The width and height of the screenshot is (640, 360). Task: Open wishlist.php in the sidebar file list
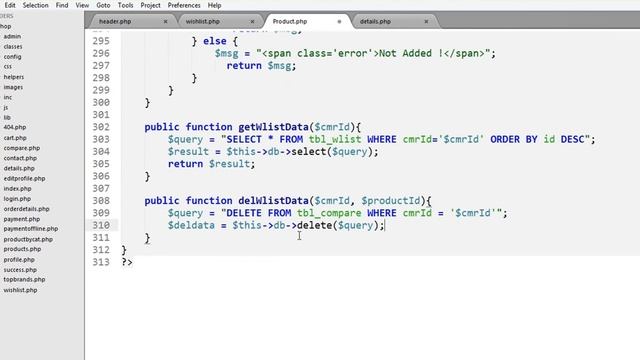pos(20,290)
